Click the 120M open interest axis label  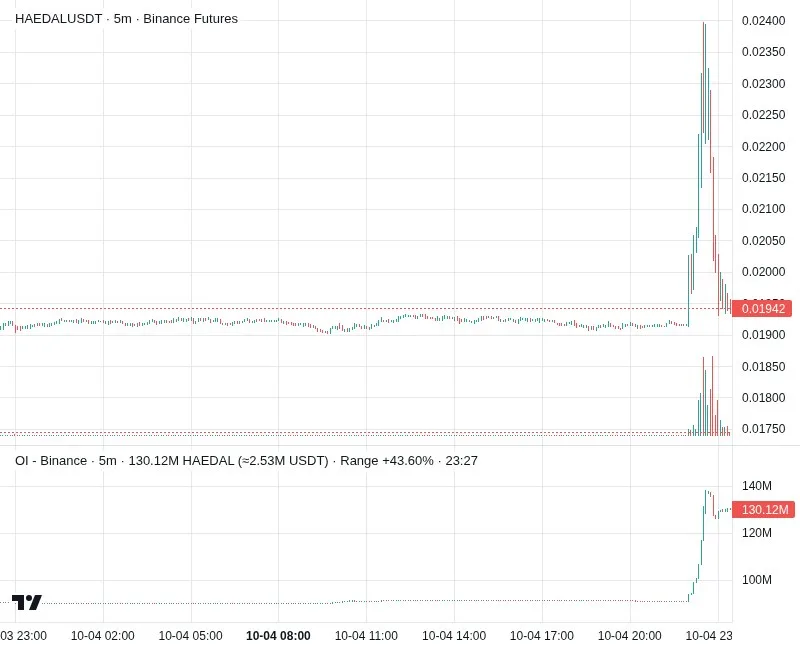[757, 533]
